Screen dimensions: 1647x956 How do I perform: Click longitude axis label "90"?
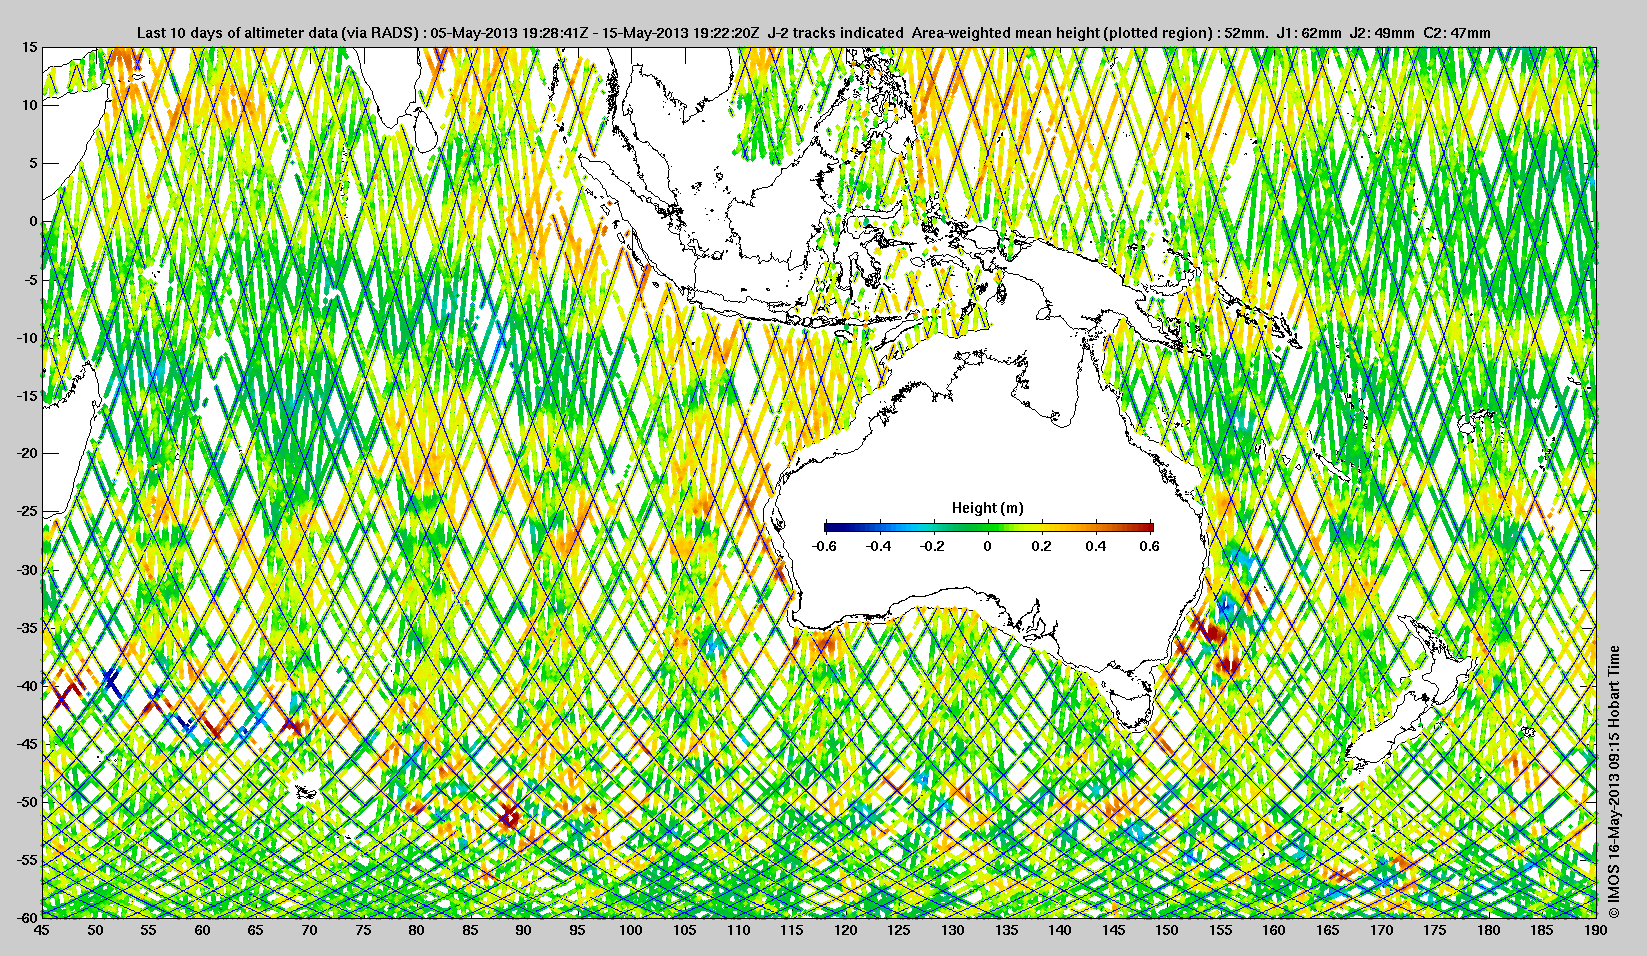pos(524,930)
